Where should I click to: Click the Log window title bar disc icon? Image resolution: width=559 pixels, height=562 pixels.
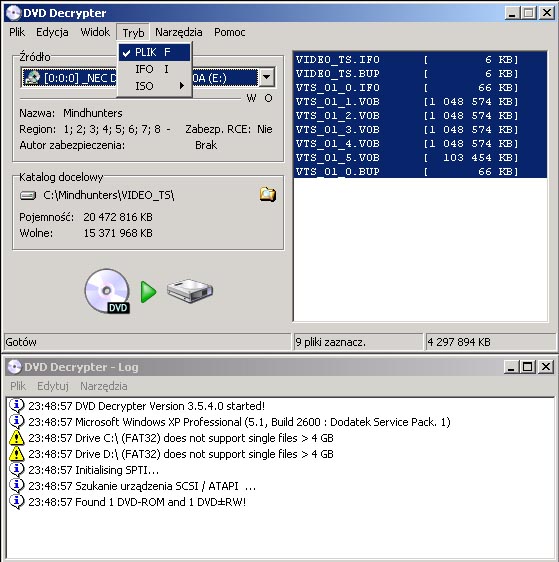pyautogui.click(x=15, y=367)
